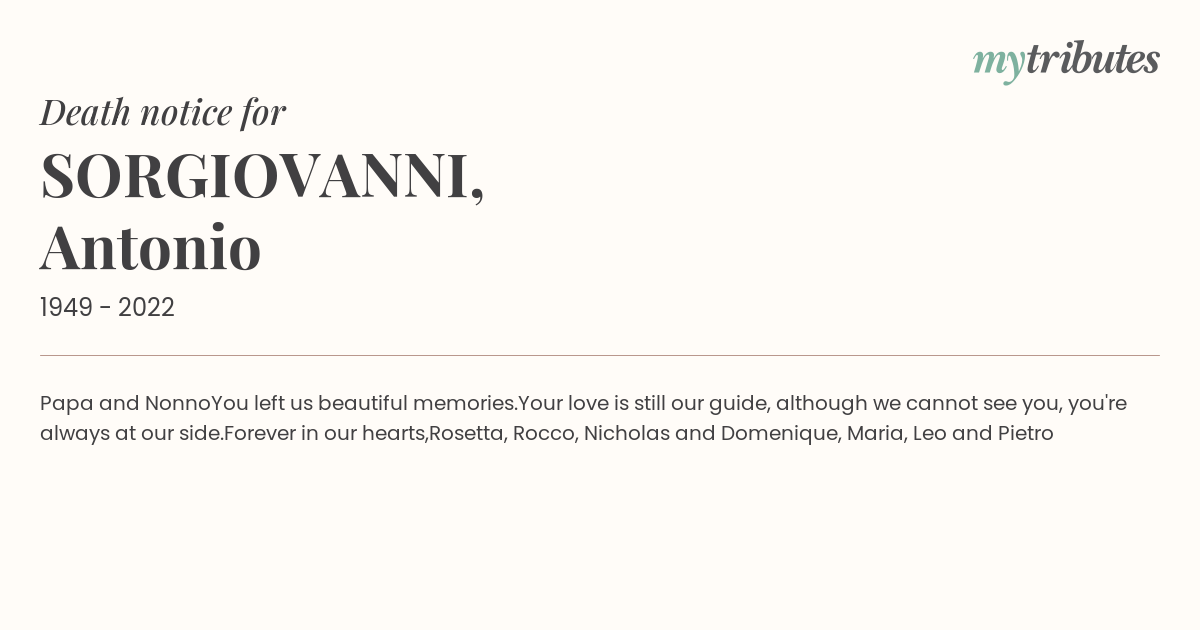Viewport: 1200px width, 630px height.
Task: Click "Forever in our hearts" text
Action: point(325,434)
